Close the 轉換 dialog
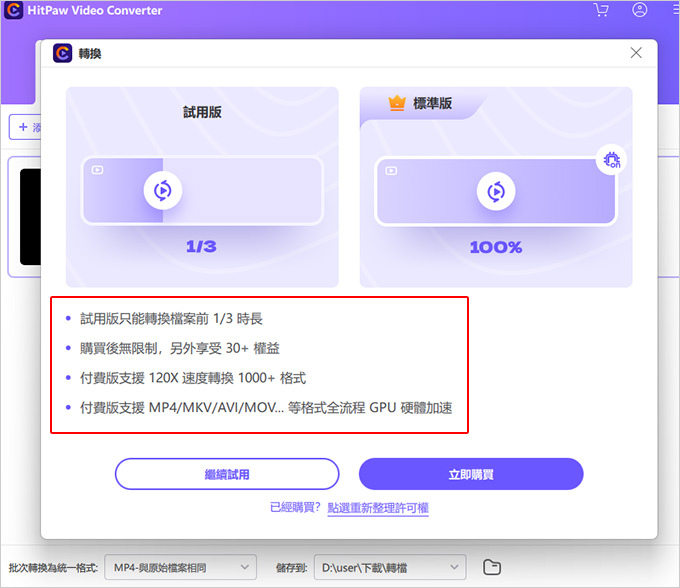This screenshot has height=588, width=680. click(636, 53)
